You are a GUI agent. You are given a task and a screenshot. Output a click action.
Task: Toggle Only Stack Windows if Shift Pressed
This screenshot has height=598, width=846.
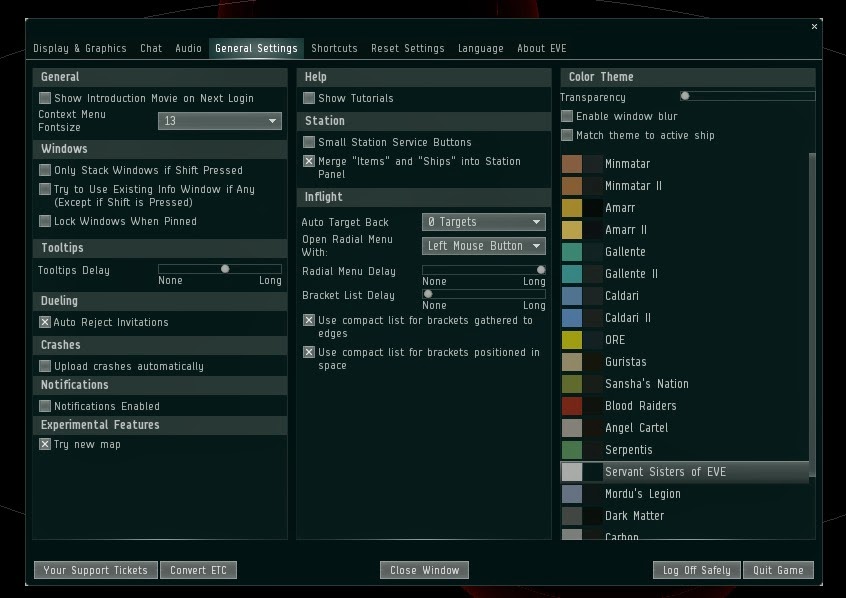pyautogui.click(x=45, y=170)
